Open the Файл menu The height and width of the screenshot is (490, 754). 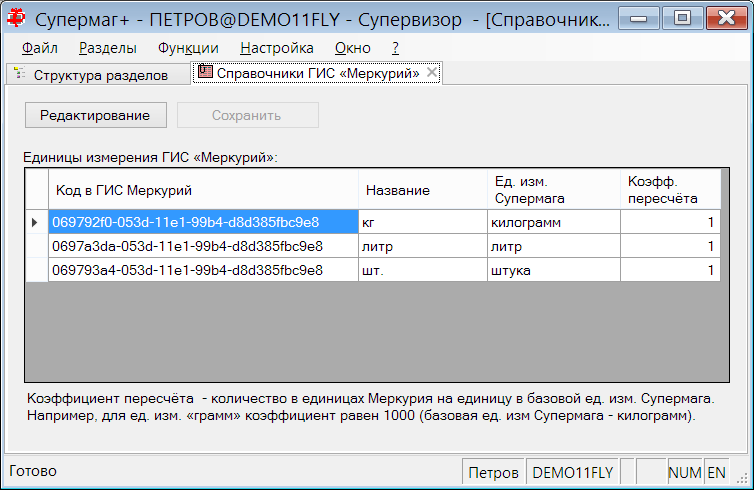click(40, 48)
